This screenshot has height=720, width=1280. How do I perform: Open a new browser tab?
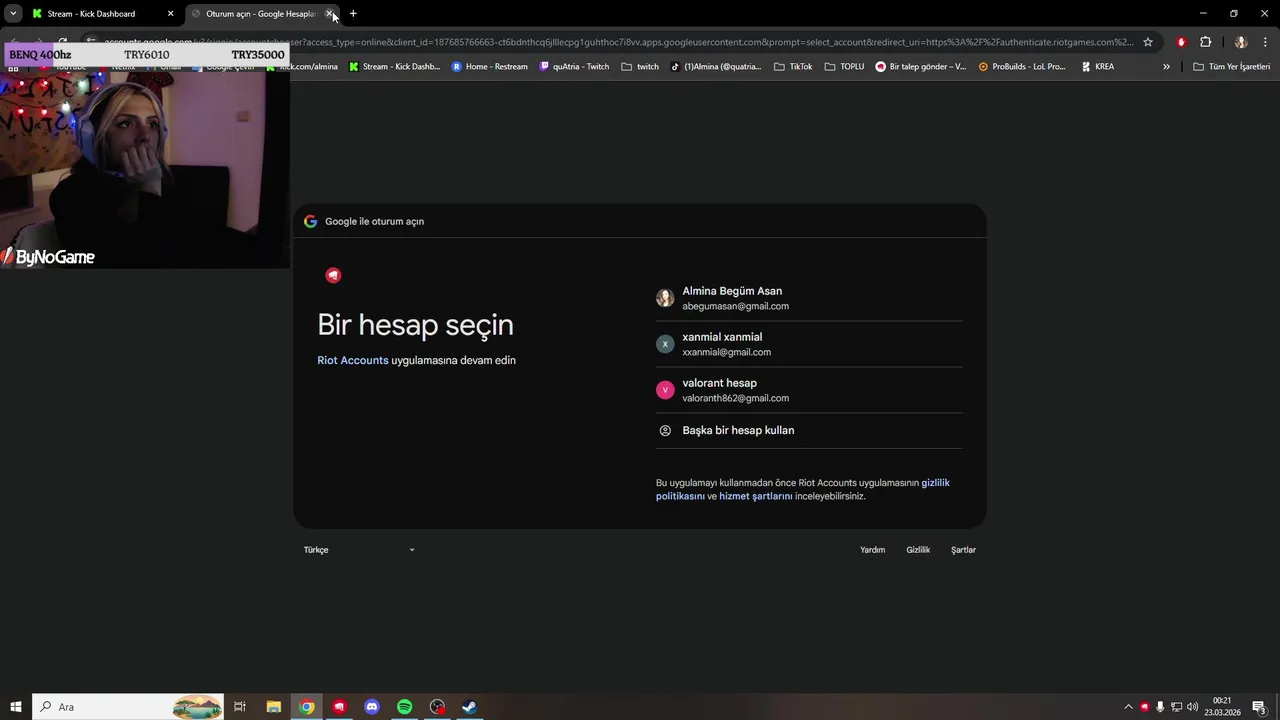pos(353,14)
